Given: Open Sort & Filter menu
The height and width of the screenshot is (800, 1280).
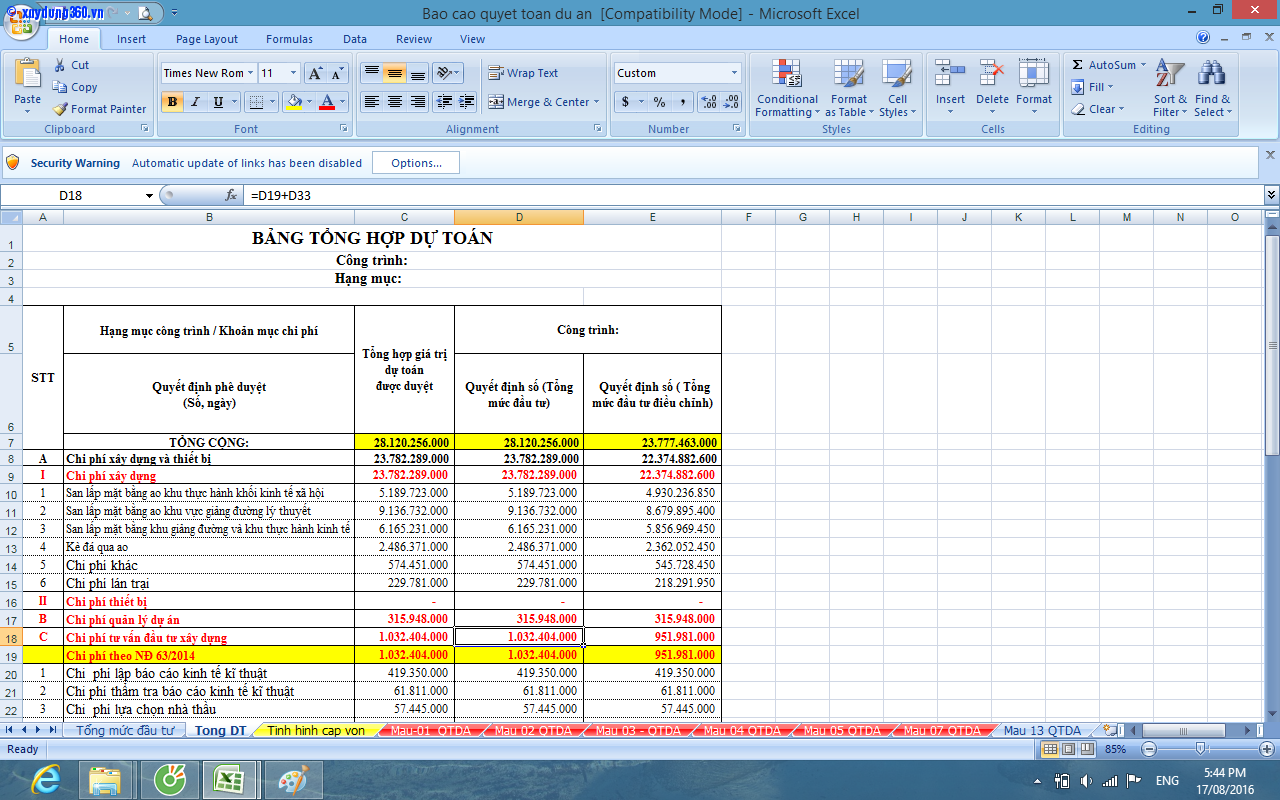Looking at the screenshot, I should pos(1170,88).
